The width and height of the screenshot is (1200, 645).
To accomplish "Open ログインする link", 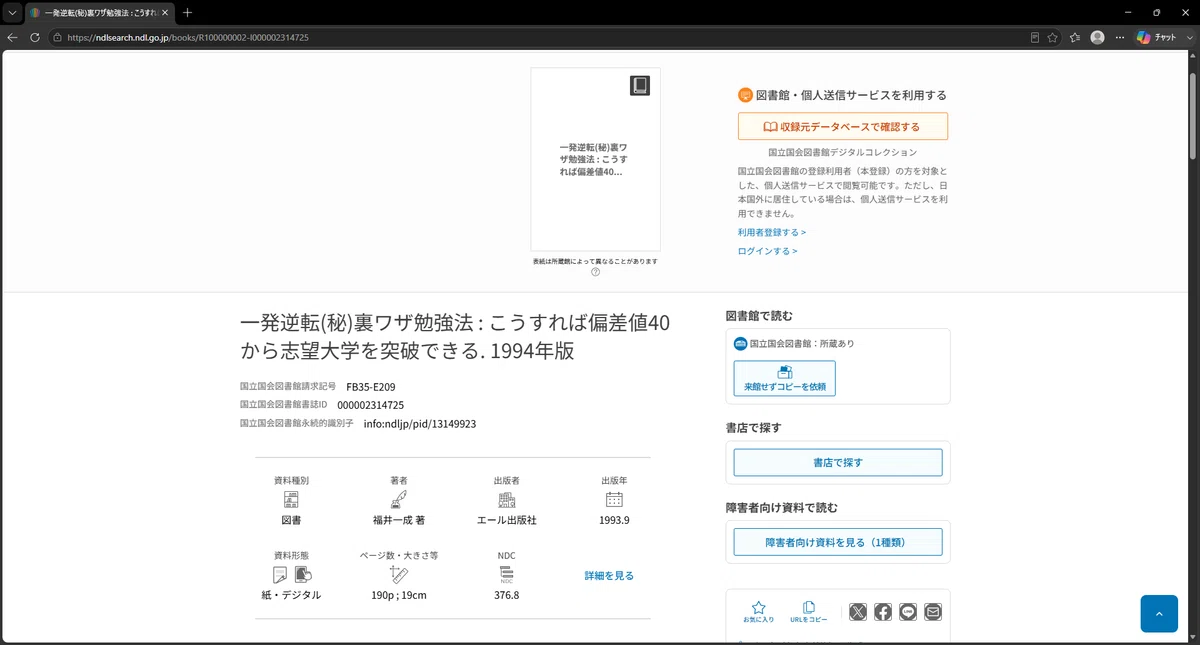I will point(767,251).
